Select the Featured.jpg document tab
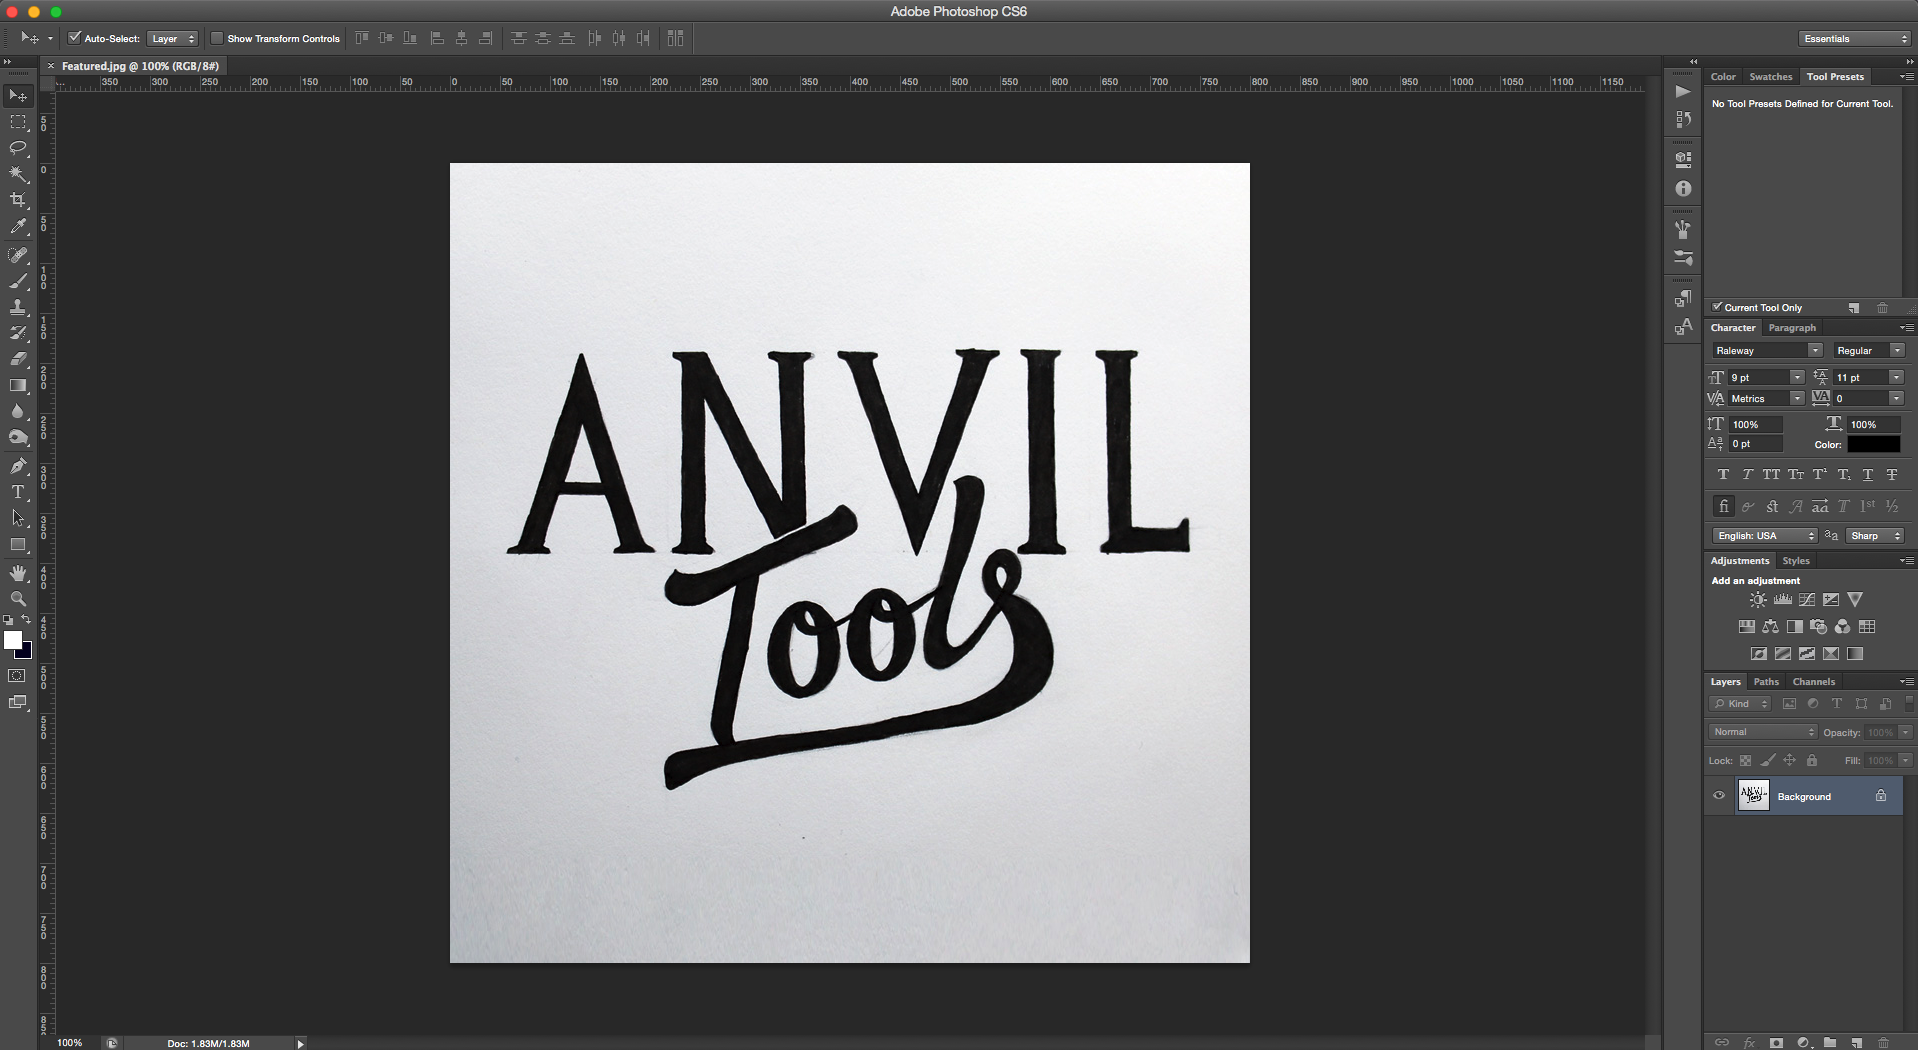The width and height of the screenshot is (1918, 1050). pyautogui.click(x=140, y=66)
